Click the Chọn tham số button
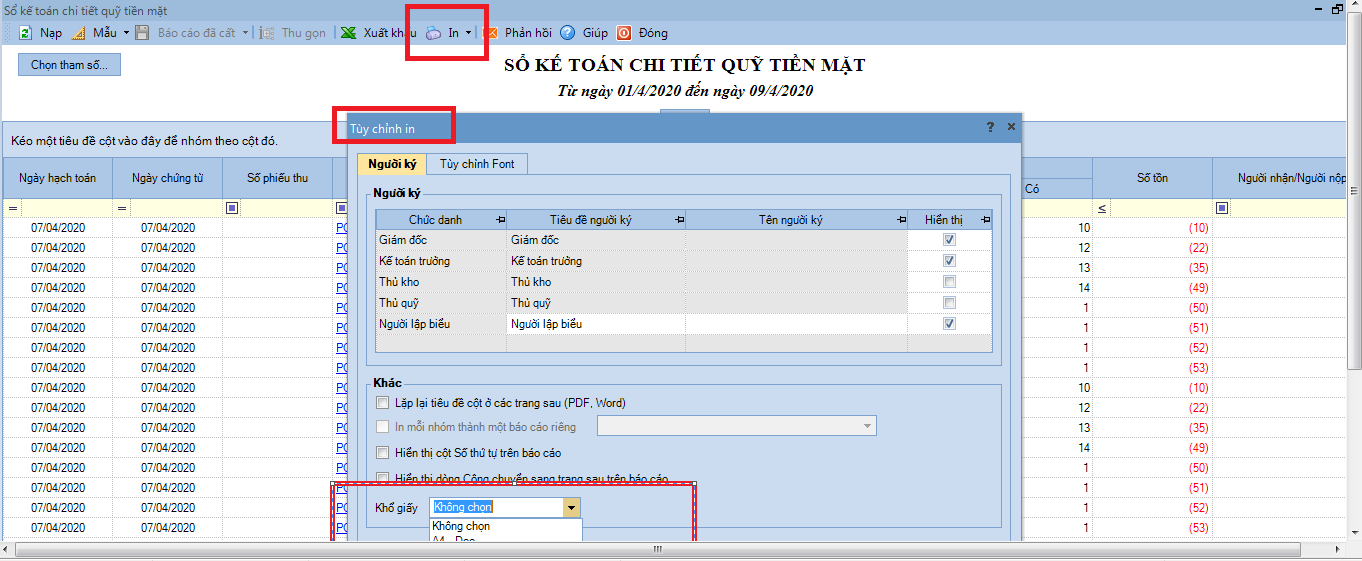 pyautogui.click(x=69, y=65)
